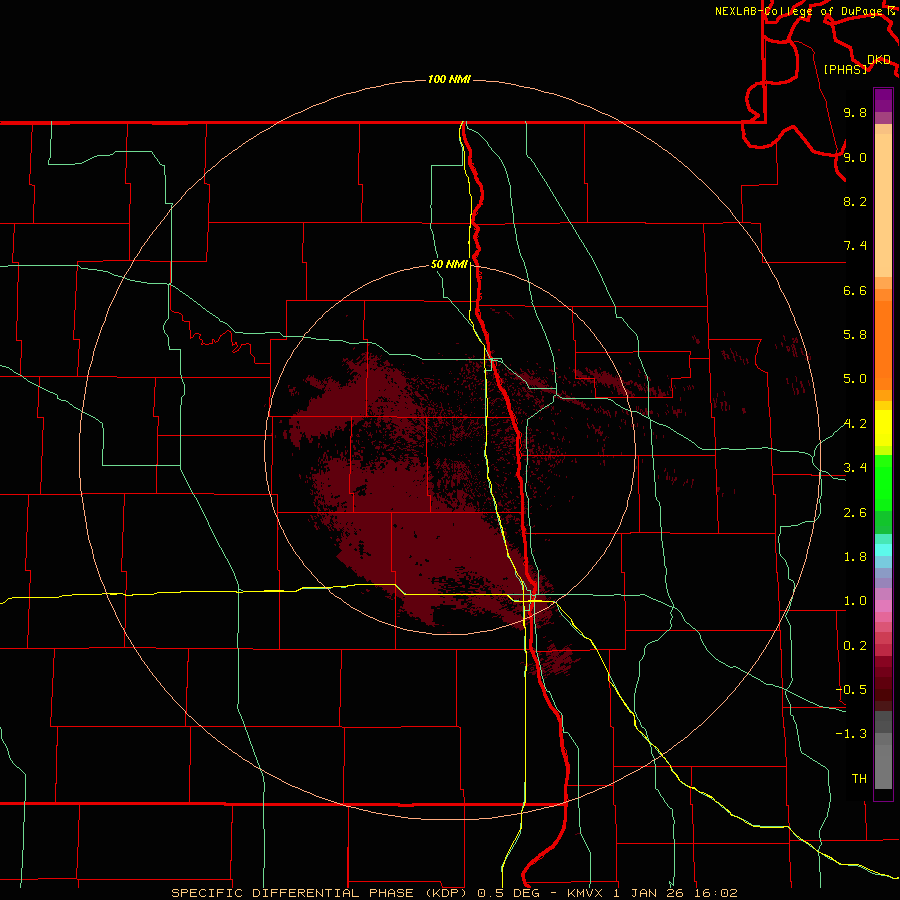Select the 1.0 scale value
The width and height of the screenshot is (900, 900).
click(855, 601)
